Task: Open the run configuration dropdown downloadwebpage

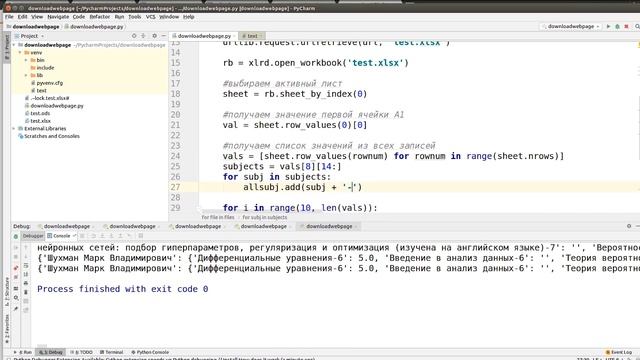Action: pyautogui.click(x=571, y=27)
